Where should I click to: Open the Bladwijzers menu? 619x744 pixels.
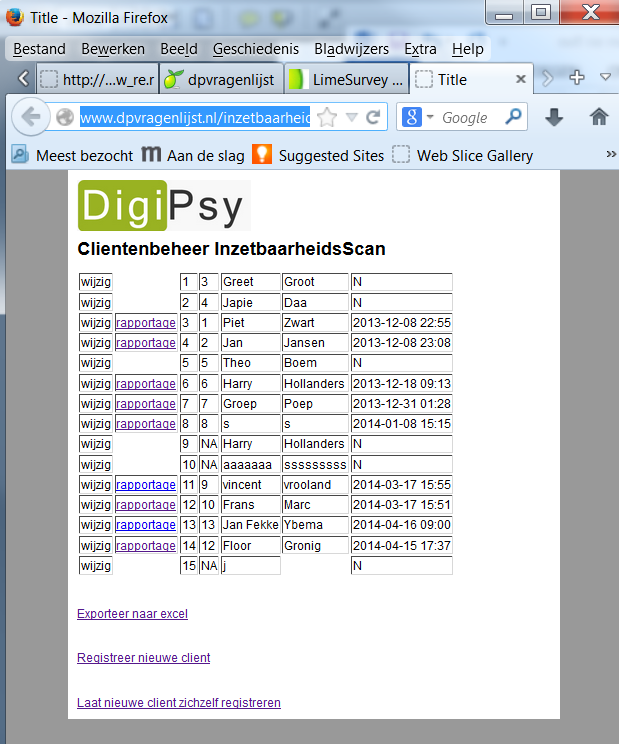click(351, 49)
